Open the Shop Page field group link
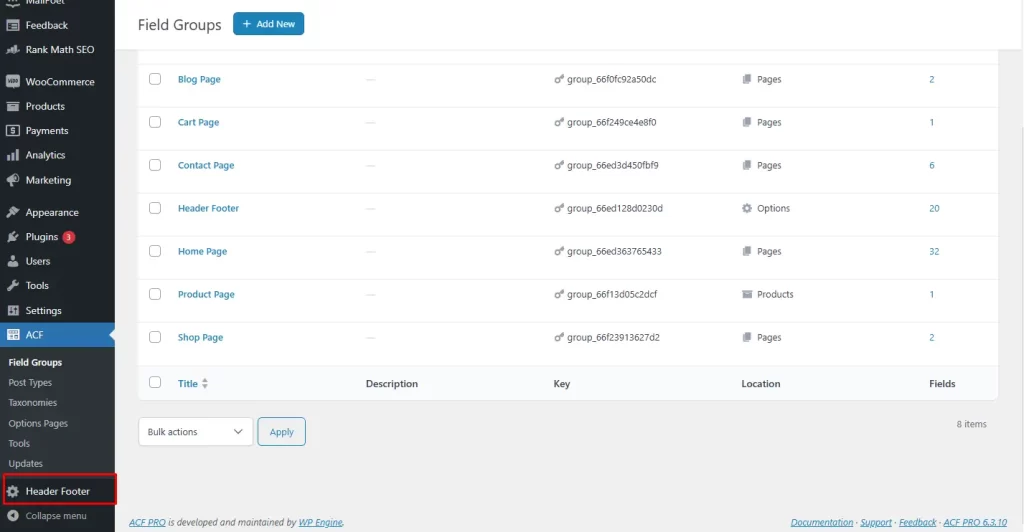 click(x=200, y=337)
